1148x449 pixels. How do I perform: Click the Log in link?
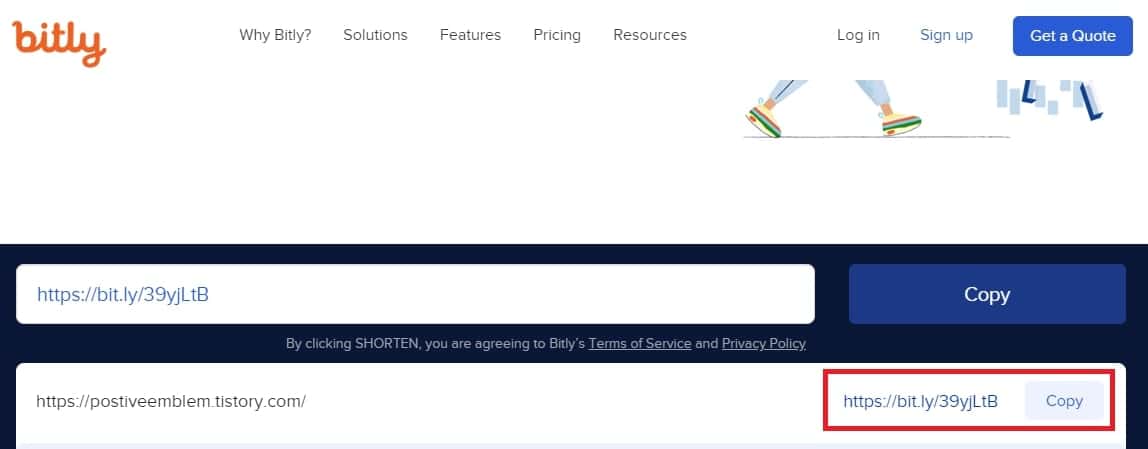click(x=858, y=35)
